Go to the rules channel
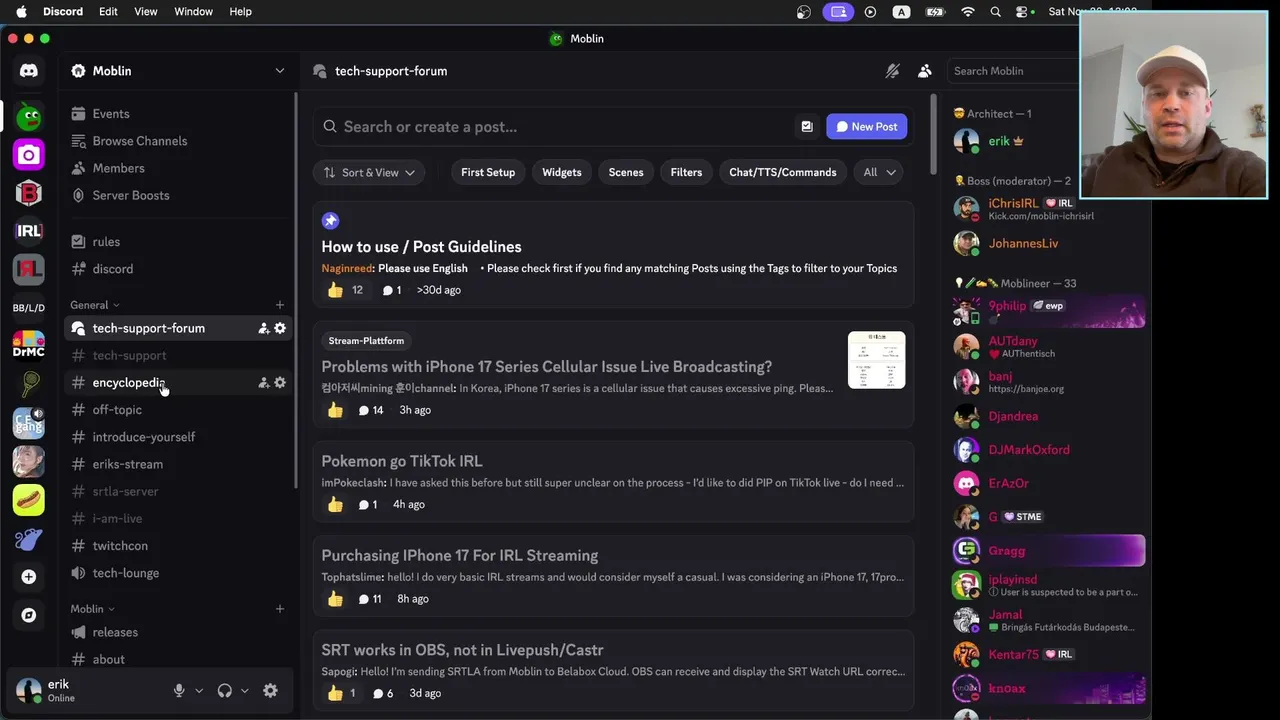This screenshot has width=1280, height=720. (x=177, y=242)
